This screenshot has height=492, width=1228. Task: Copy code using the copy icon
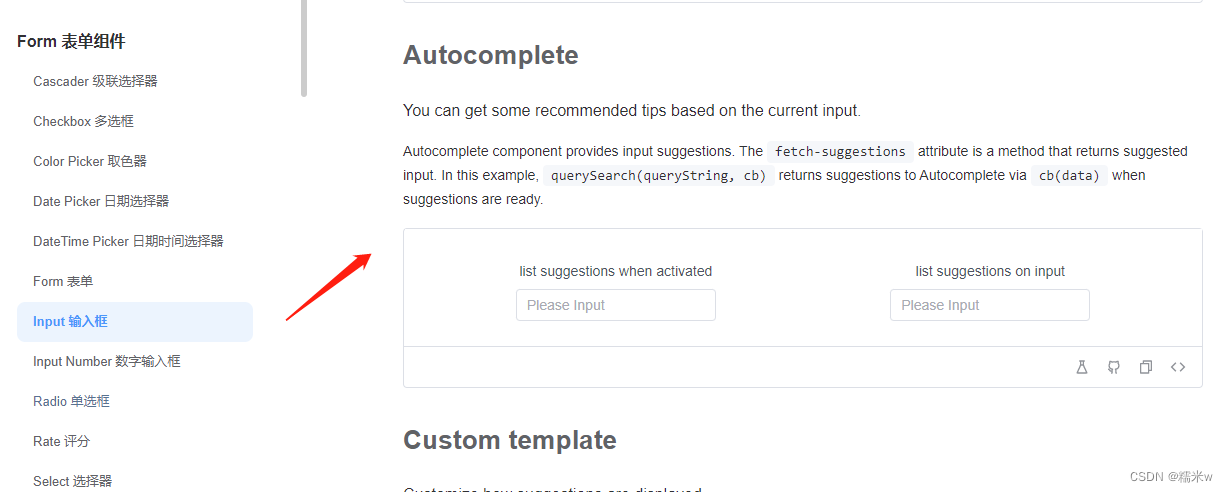[x=1146, y=367]
